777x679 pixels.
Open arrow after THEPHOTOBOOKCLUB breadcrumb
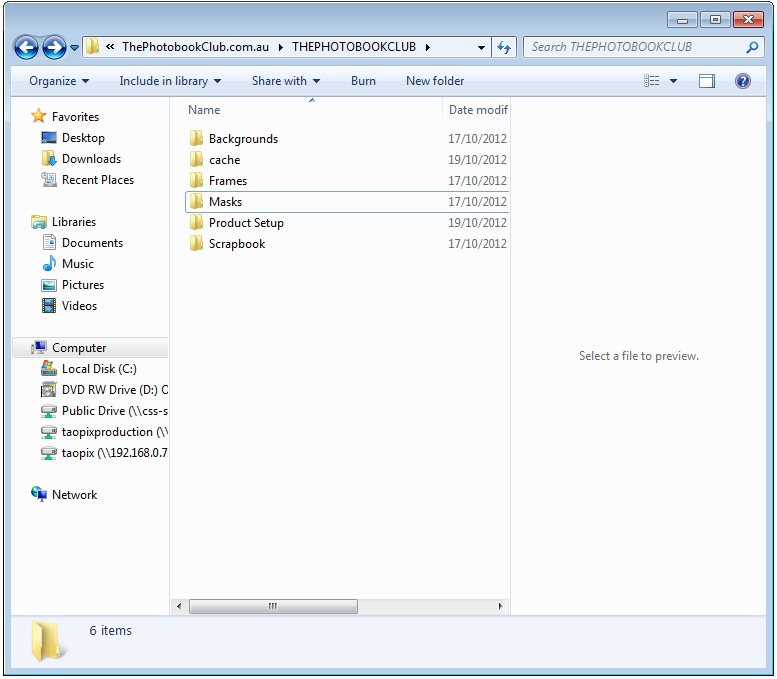coord(427,47)
